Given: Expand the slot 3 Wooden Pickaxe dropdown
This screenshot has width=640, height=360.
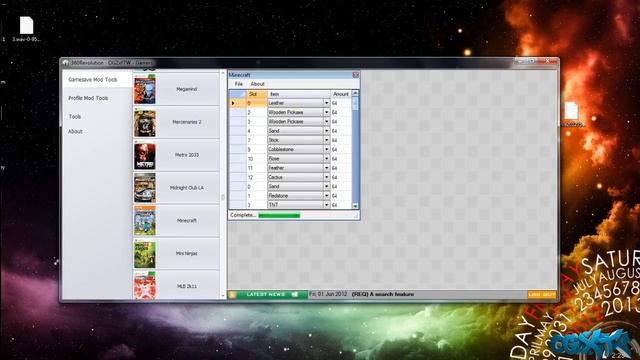Looking at the screenshot, I should [326, 122].
